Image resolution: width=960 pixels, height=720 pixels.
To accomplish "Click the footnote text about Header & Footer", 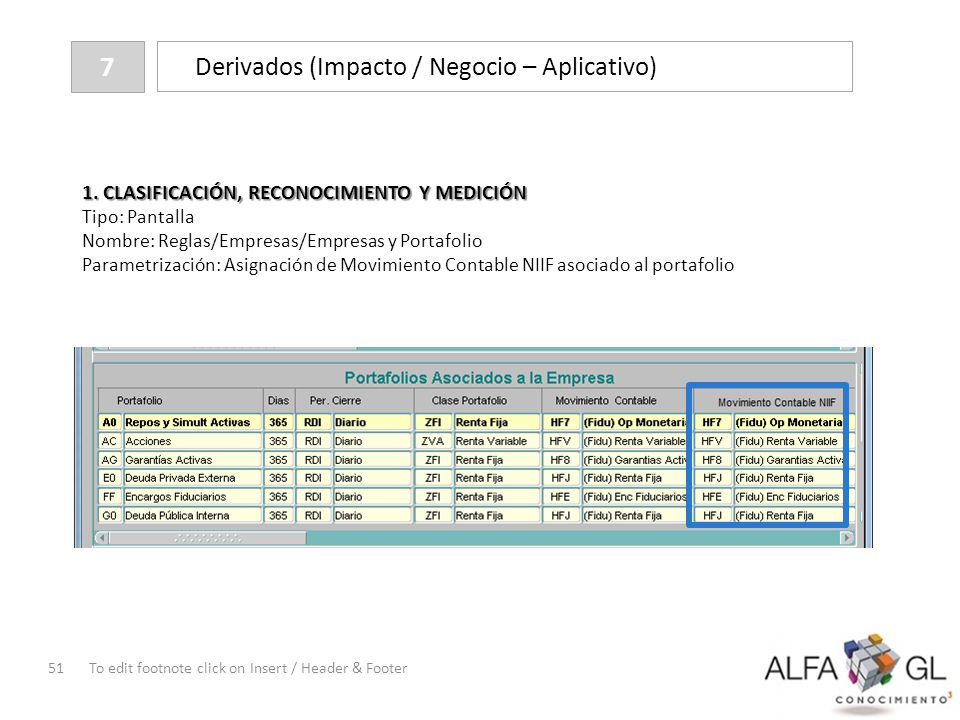I will pos(248,668).
